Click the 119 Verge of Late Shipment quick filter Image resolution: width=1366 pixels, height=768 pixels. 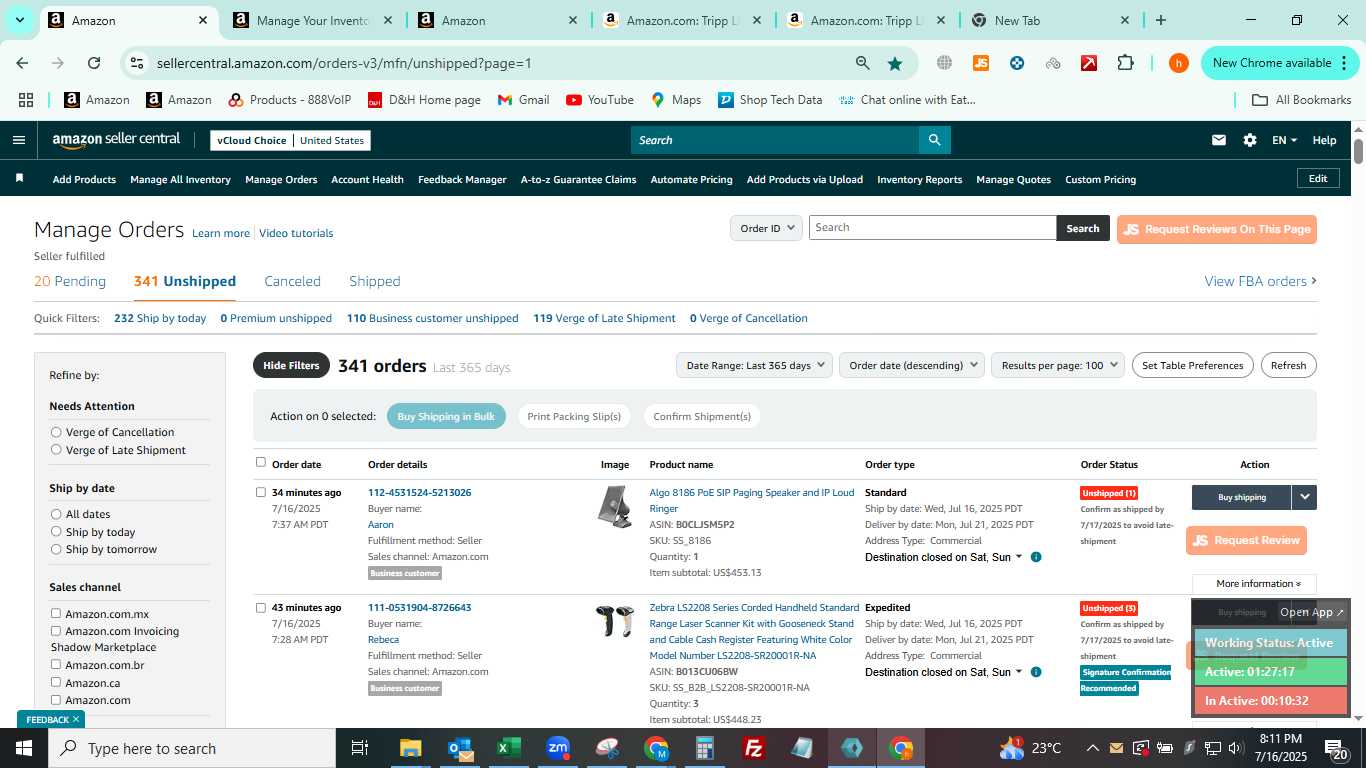pyautogui.click(x=604, y=318)
